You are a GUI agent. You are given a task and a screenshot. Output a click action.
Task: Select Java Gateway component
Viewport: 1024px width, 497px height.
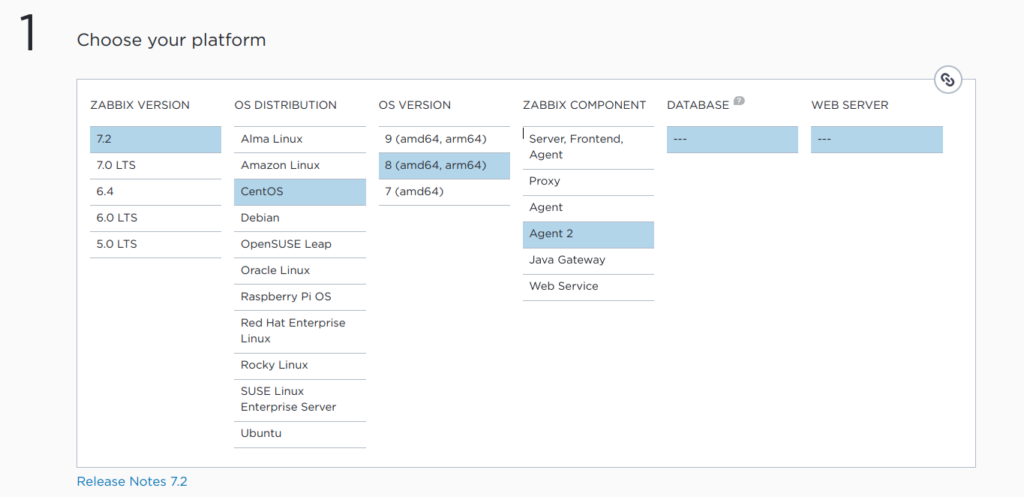click(588, 260)
